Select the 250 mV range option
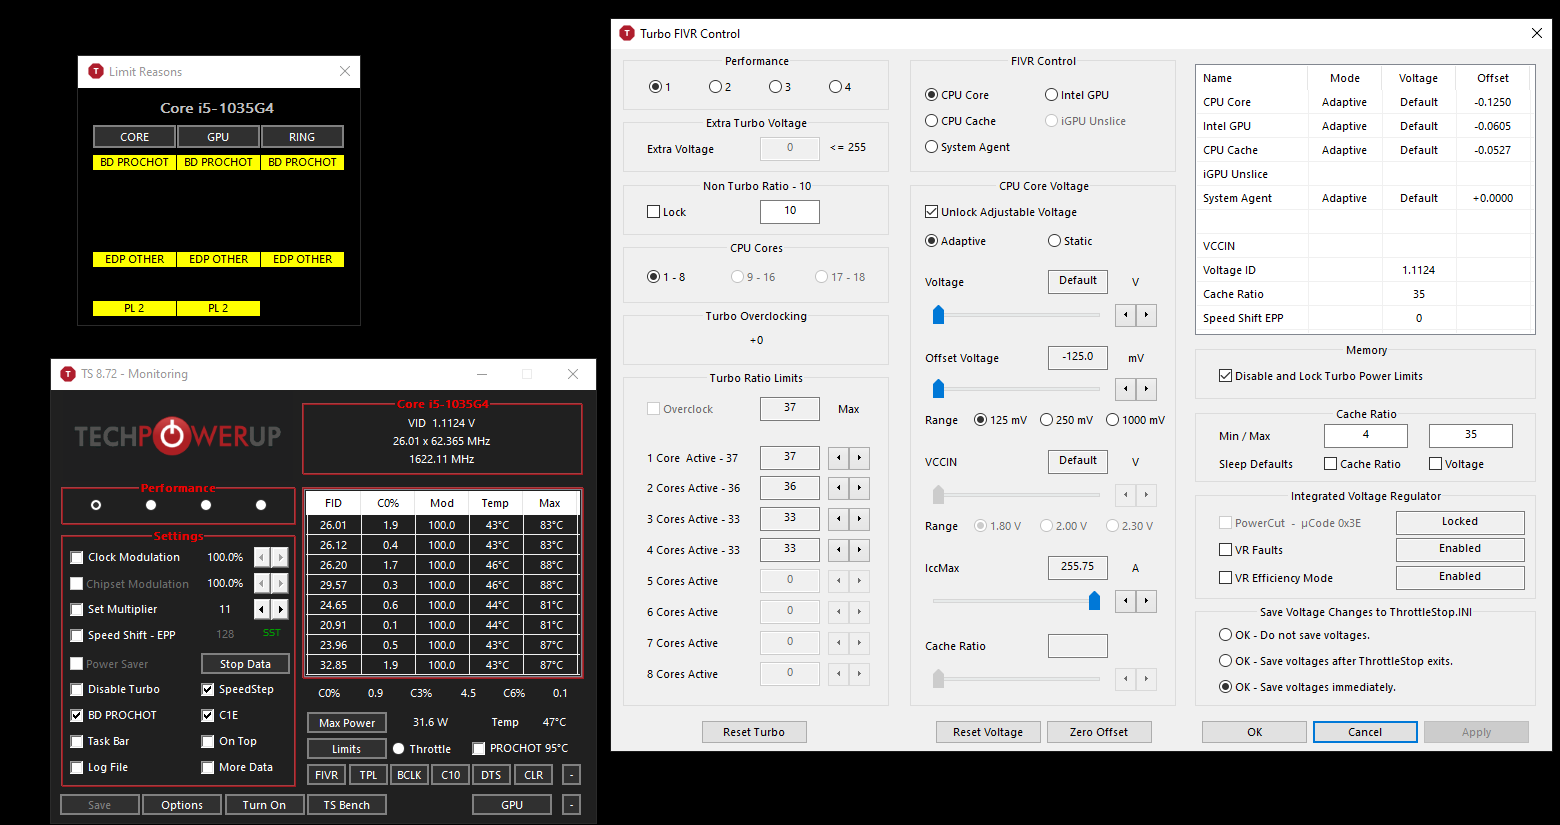This screenshot has width=1560, height=825. click(x=1046, y=420)
